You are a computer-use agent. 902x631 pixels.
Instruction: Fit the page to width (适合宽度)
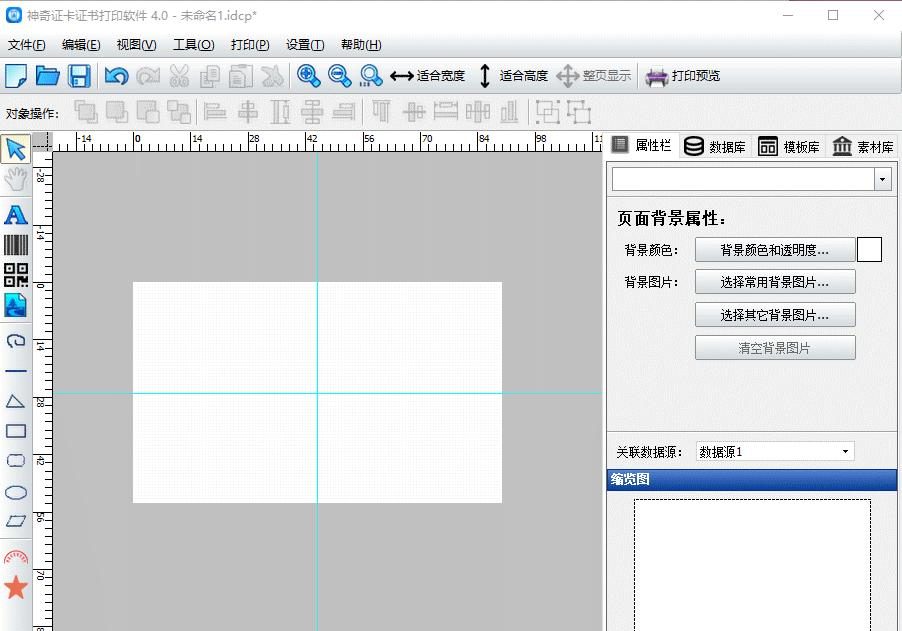[x=427, y=76]
